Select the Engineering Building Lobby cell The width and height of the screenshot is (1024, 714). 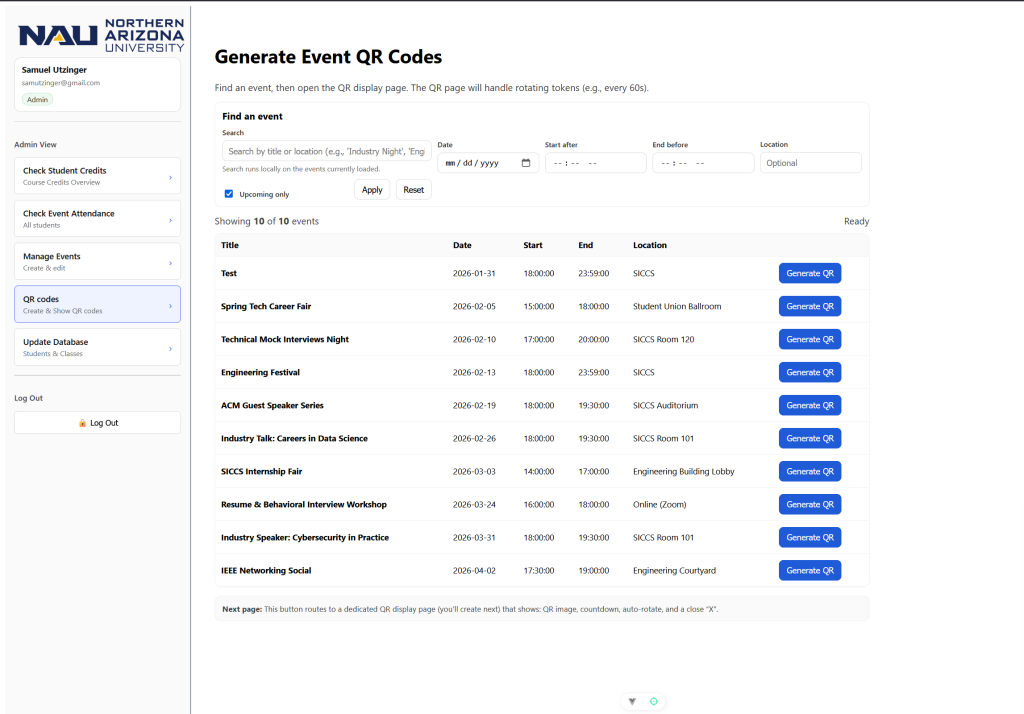(x=684, y=471)
